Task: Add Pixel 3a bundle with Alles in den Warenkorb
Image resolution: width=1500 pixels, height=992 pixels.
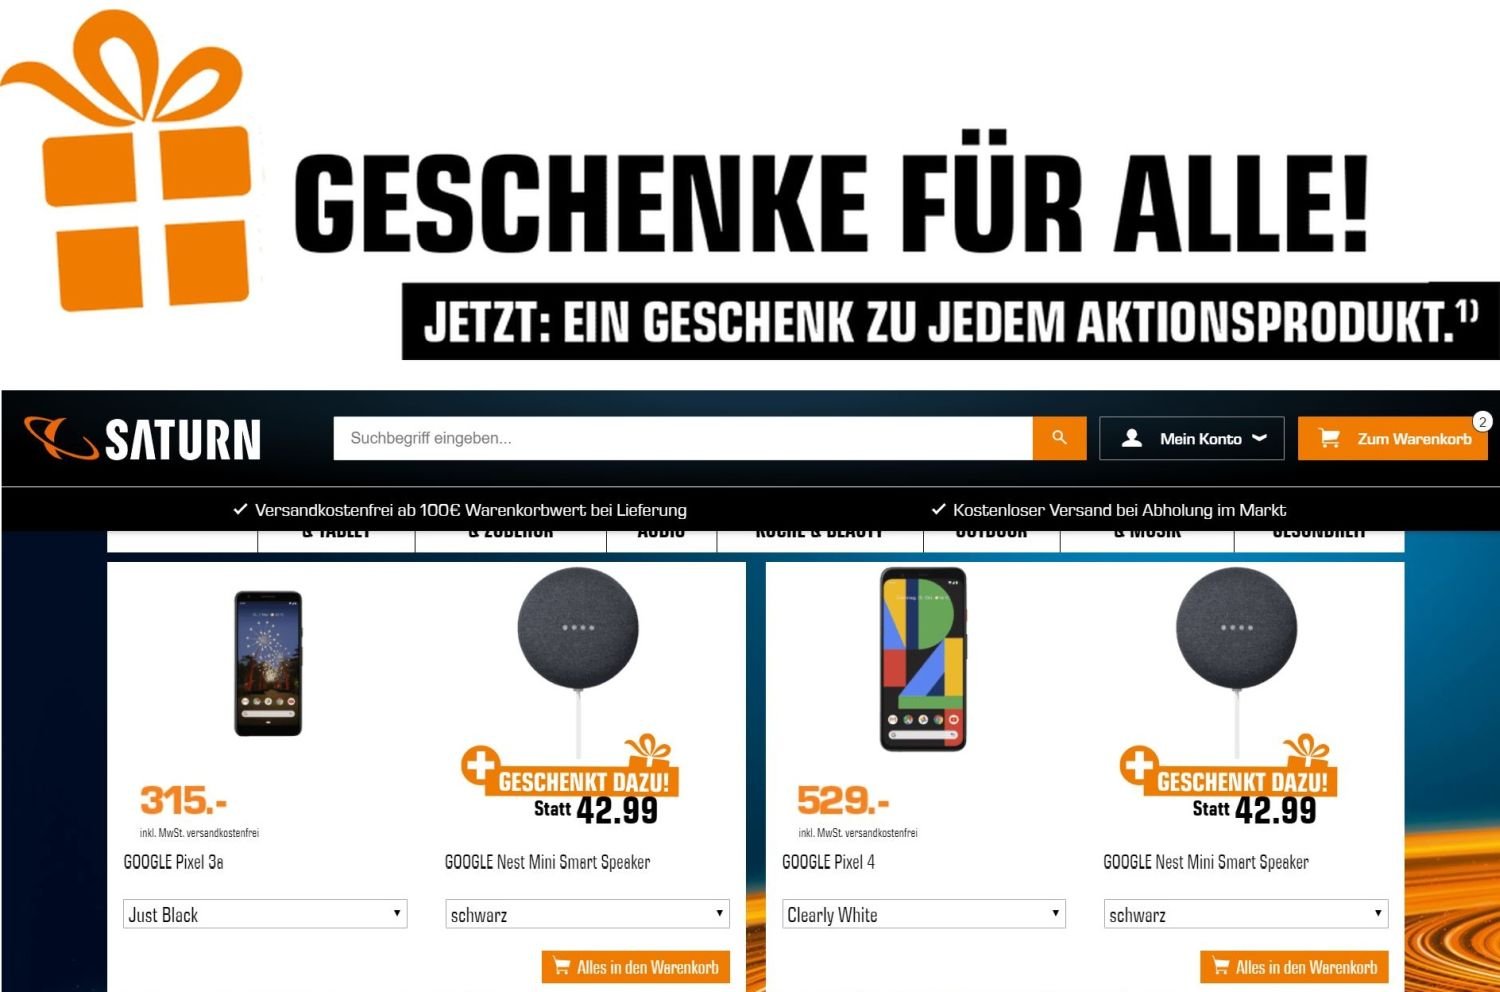Action: 636,967
